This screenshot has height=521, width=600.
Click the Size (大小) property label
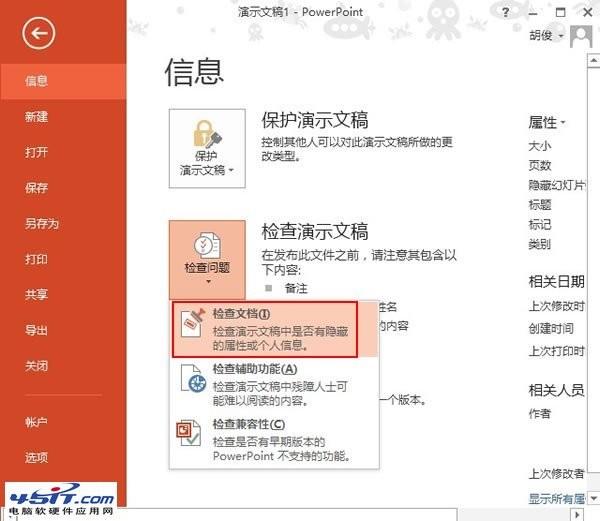[540, 146]
